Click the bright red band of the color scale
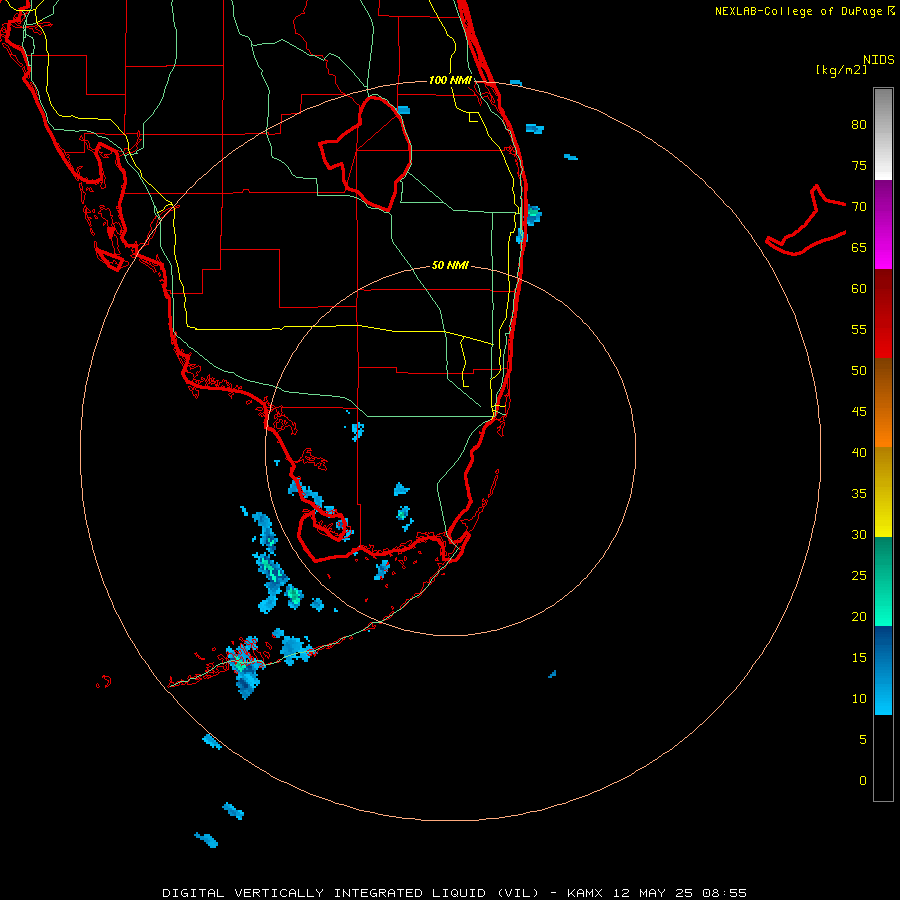Screen dimensions: 900x900 (883, 313)
